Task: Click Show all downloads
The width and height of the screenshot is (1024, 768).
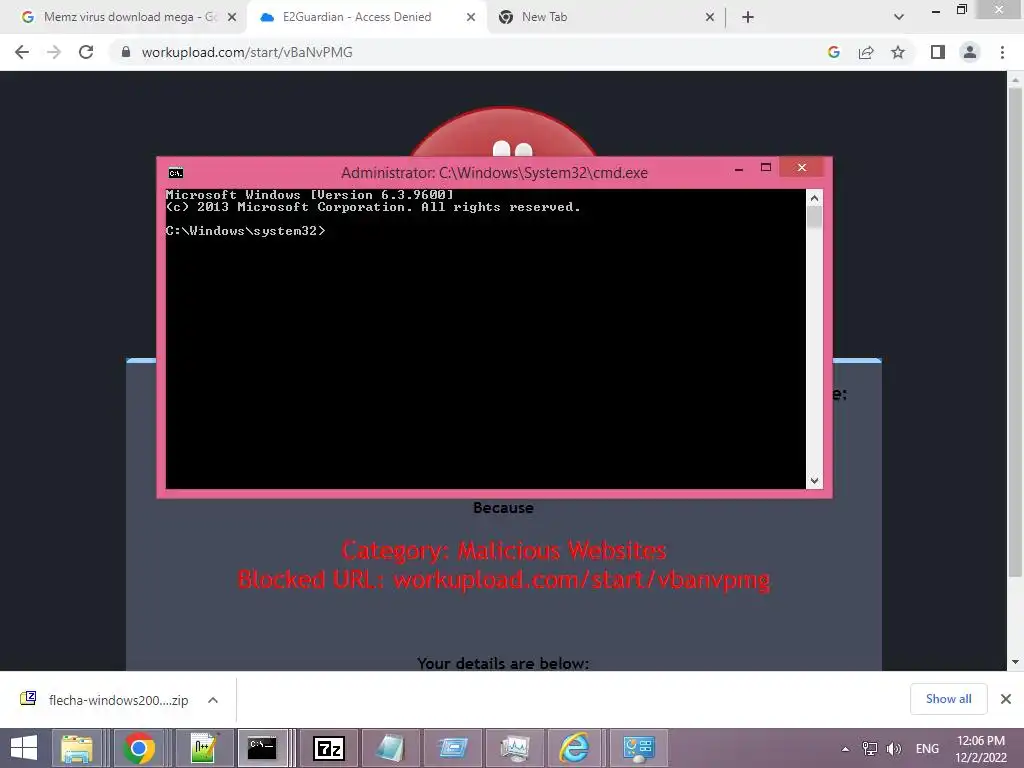Action: click(948, 699)
